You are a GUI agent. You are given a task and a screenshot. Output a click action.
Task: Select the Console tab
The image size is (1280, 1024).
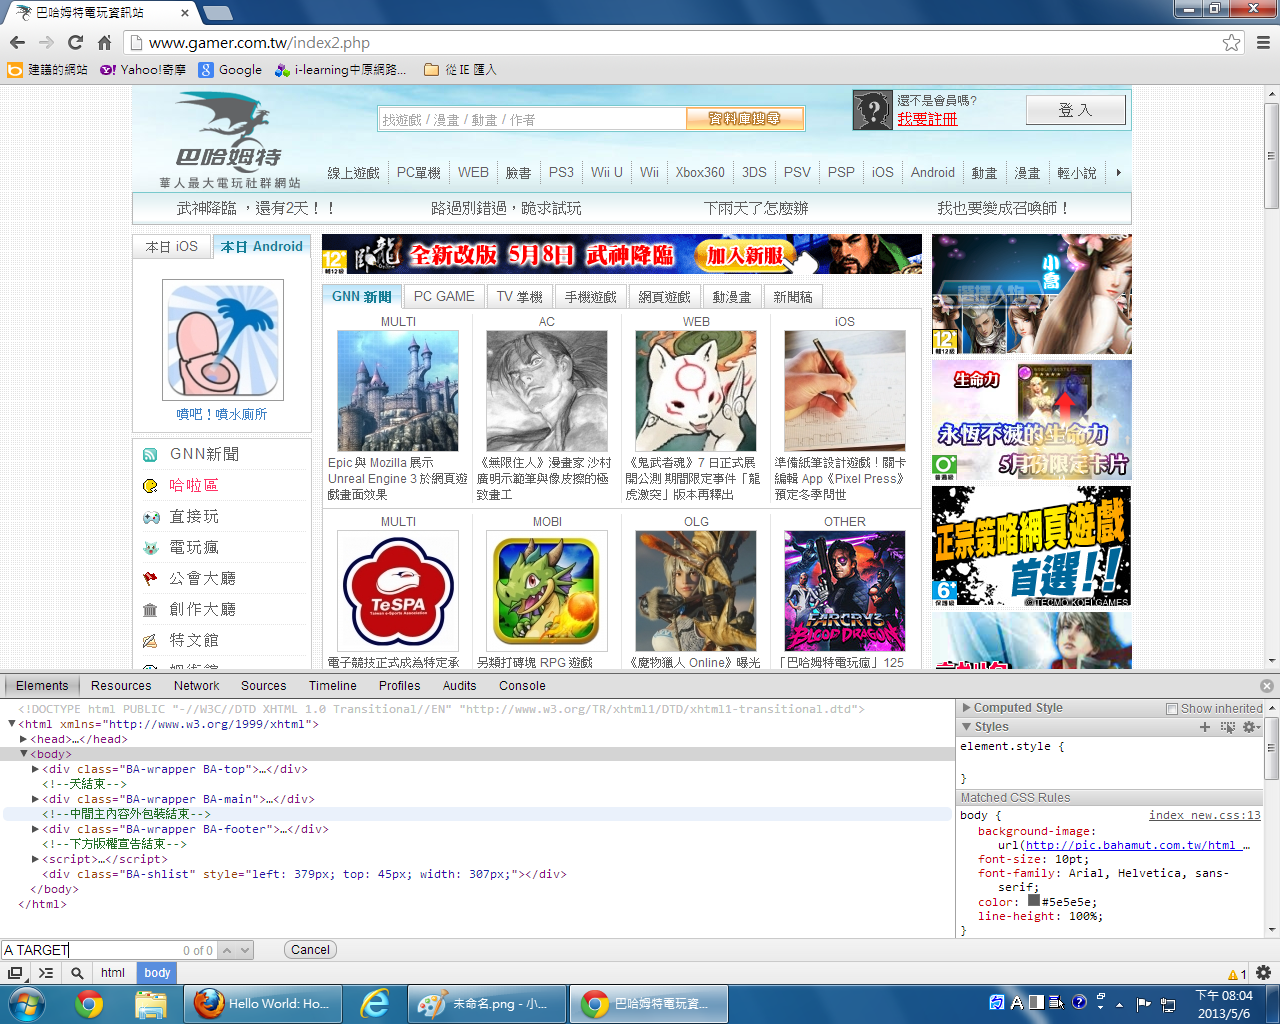522,686
